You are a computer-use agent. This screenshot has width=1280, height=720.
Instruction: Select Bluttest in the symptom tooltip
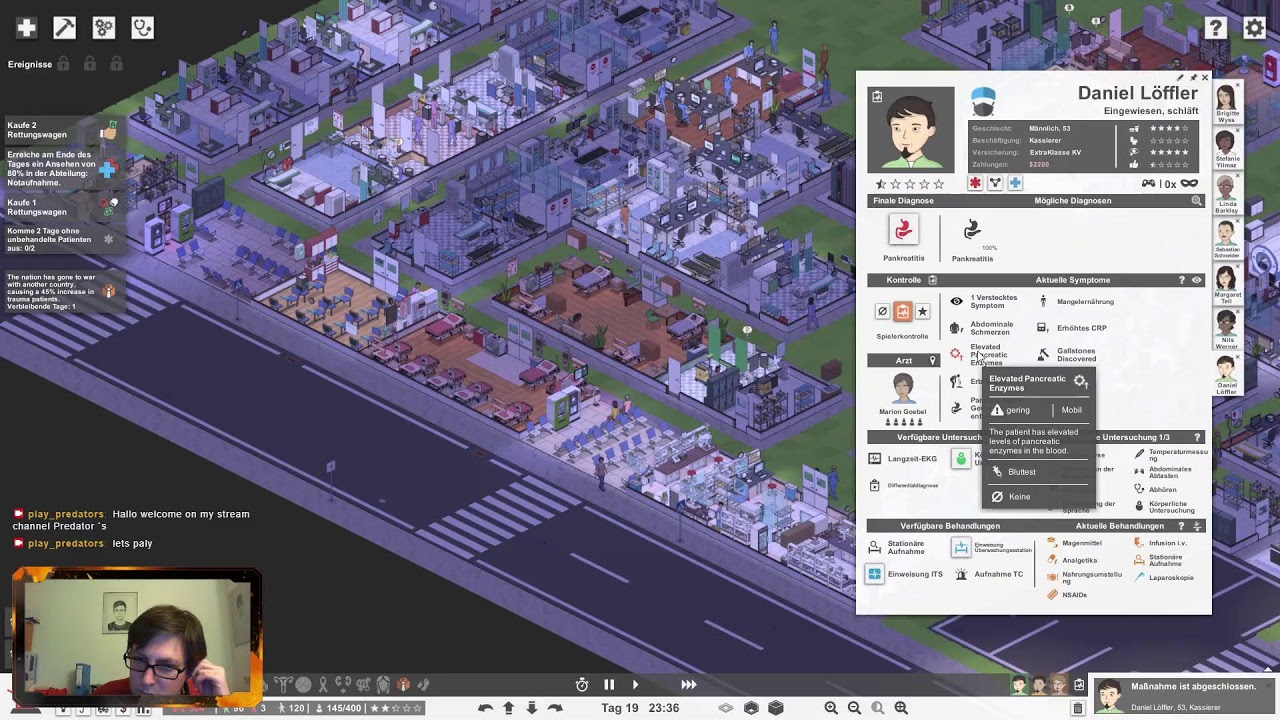(x=1023, y=472)
